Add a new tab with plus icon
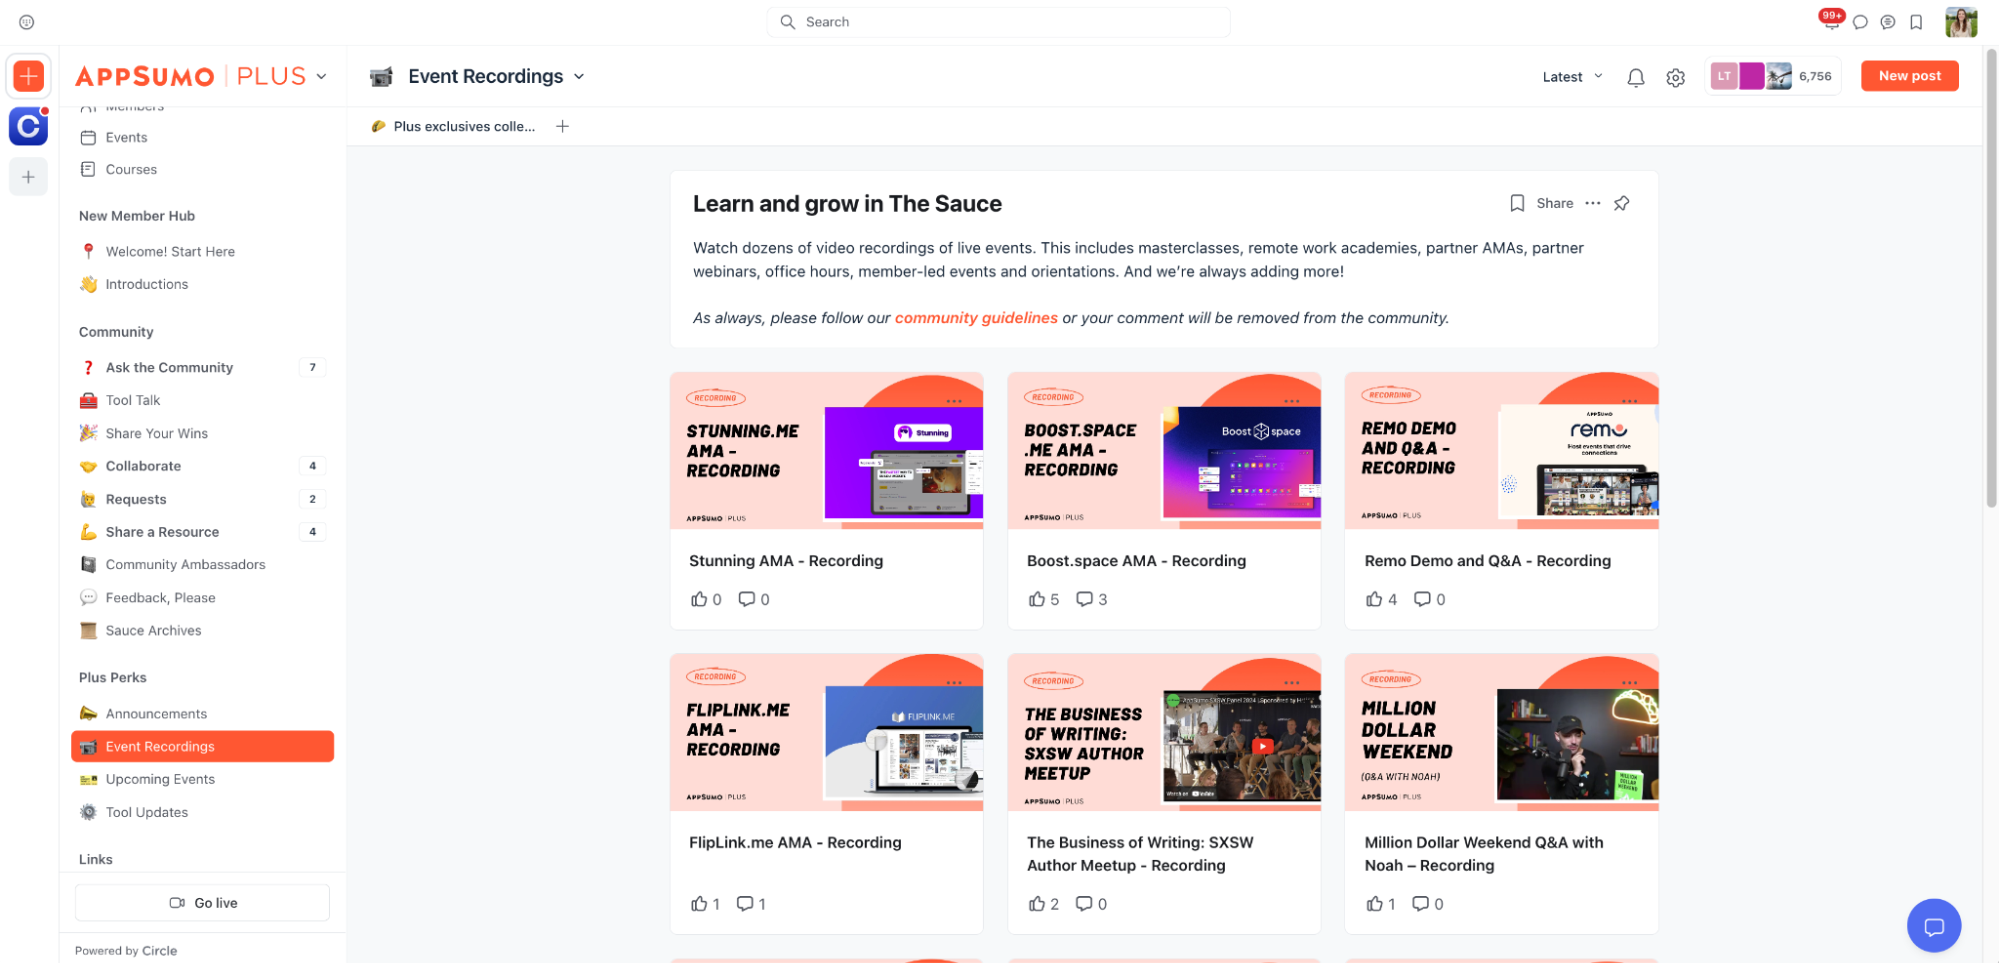This screenshot has height=964, width=1999. [x=562, y=126]
